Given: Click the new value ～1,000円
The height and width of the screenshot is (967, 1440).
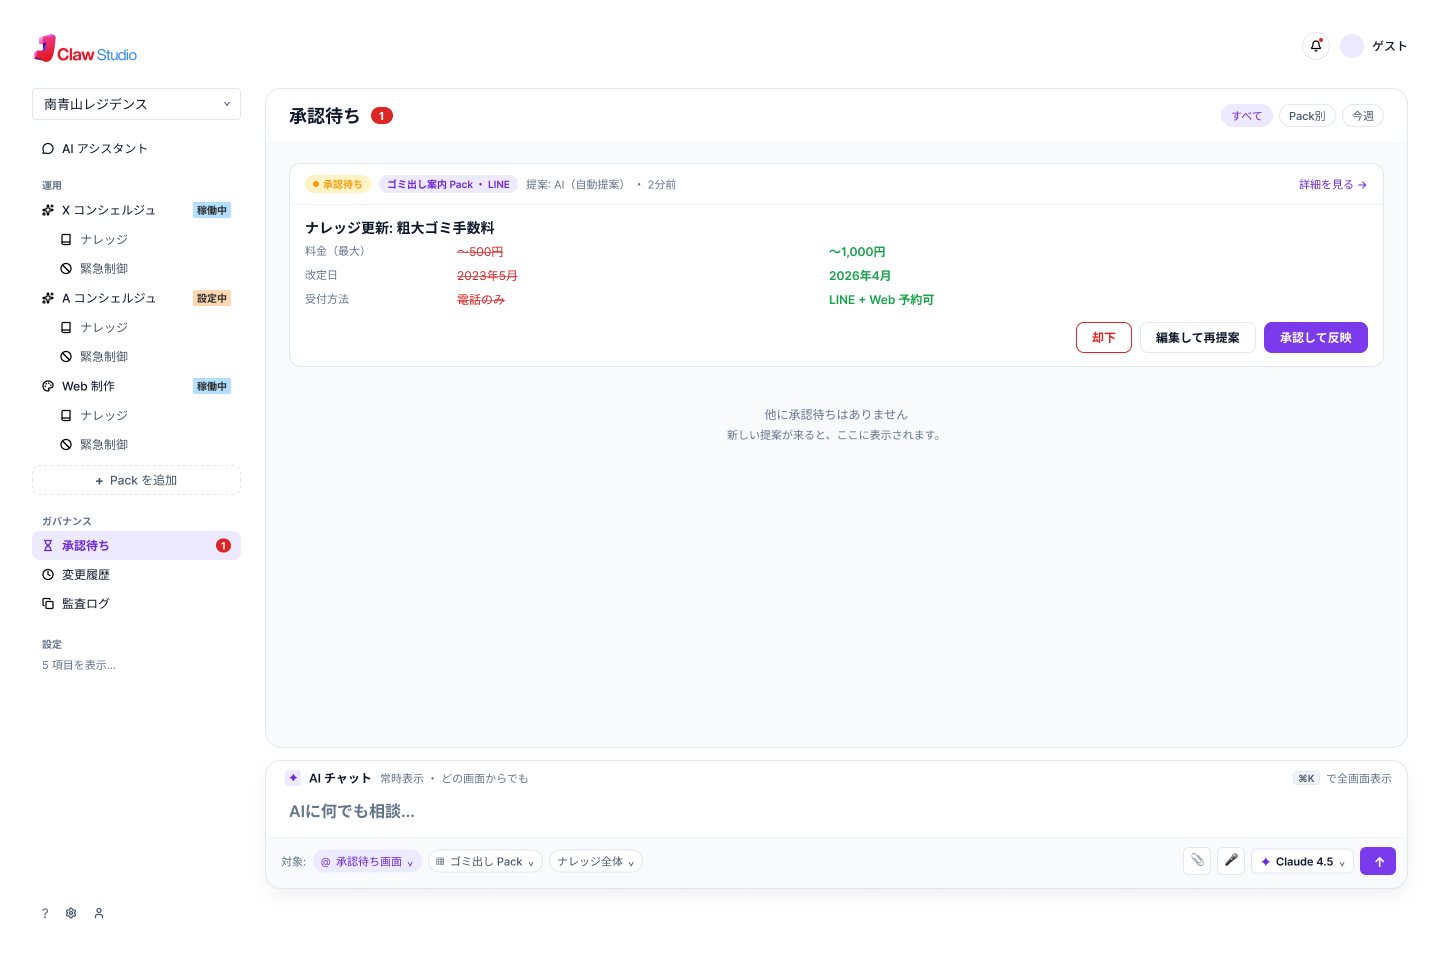Looking at the screenshot, I should pyautogui.click(x=857, y=252).
